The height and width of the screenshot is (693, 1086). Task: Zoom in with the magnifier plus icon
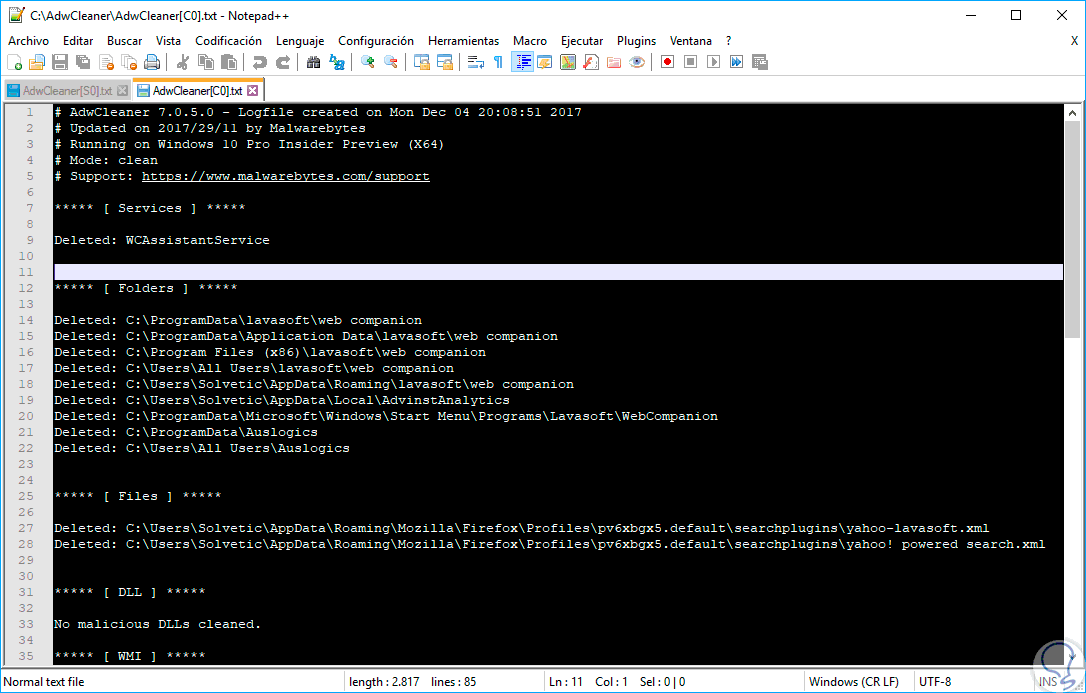click(368, 62)
